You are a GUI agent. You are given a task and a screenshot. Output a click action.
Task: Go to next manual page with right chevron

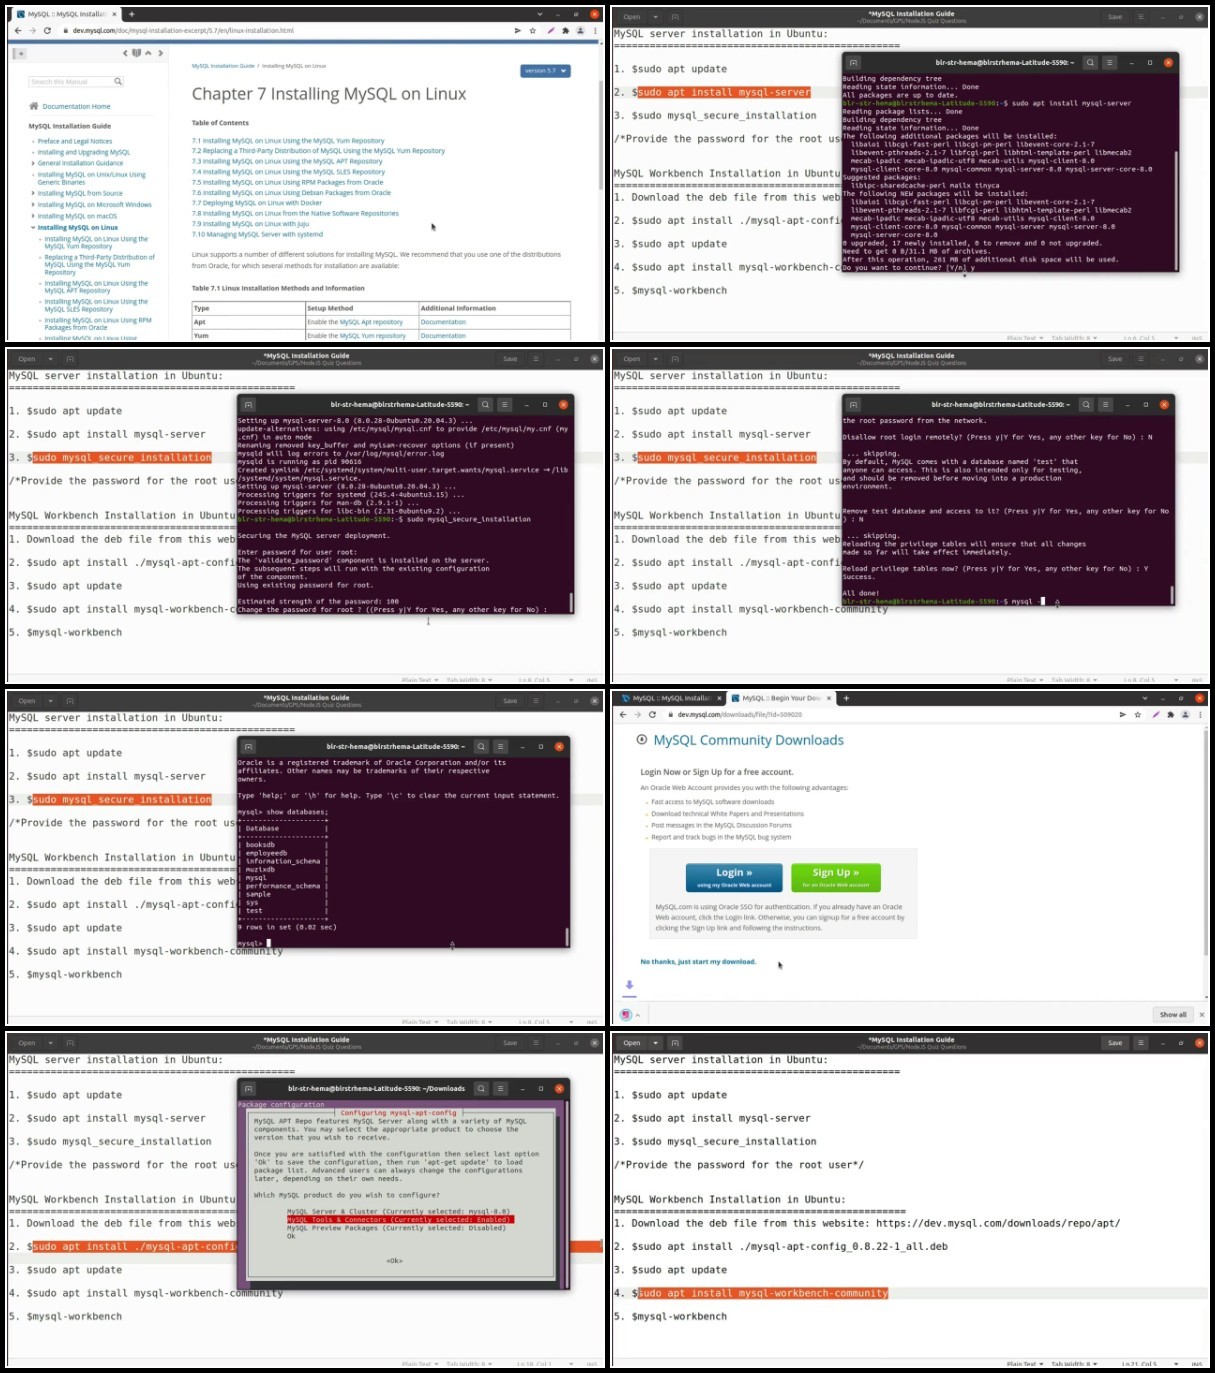160,53
